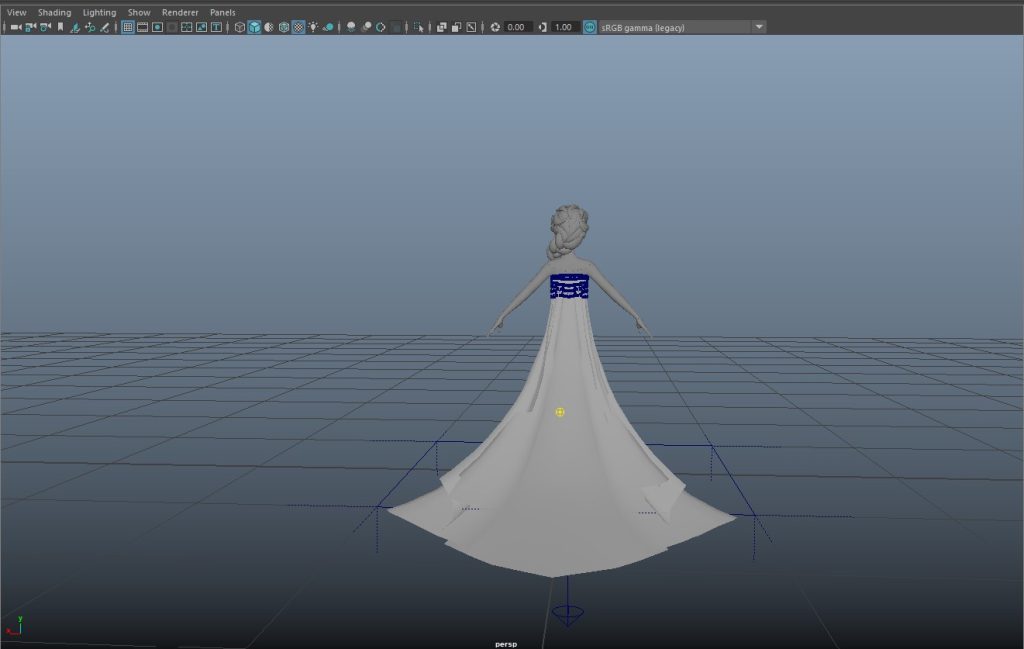
Task: Select the yellow pivot marker on dress
Action: point(560,412)
